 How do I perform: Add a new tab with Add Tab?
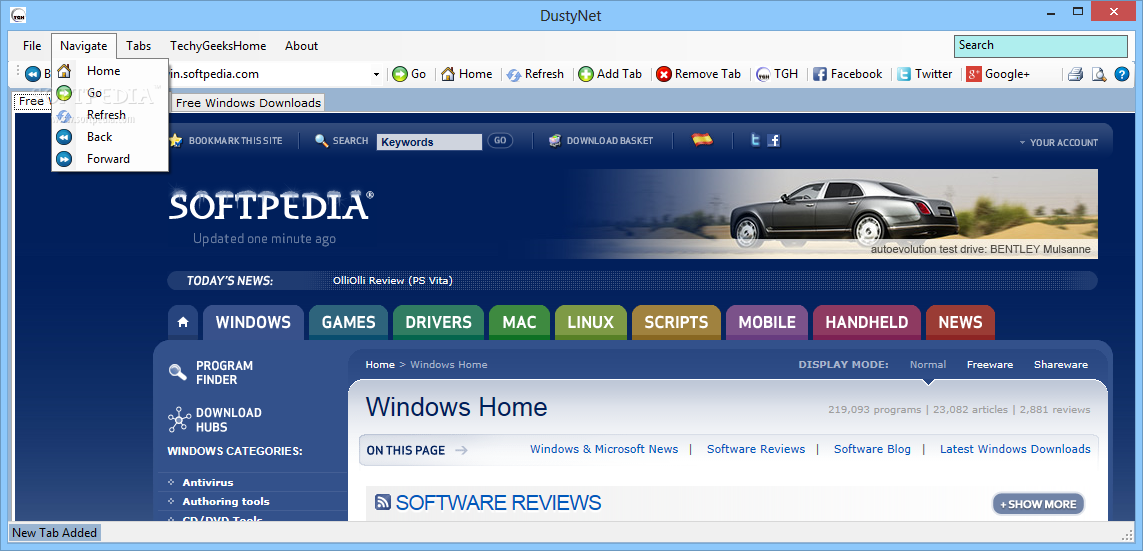pyautogui.click(x=610, y=74)
